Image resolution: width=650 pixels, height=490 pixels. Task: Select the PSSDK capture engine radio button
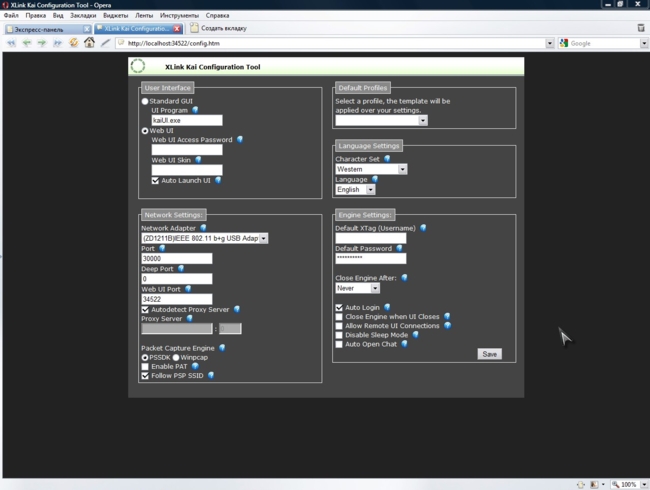[145, 357]
